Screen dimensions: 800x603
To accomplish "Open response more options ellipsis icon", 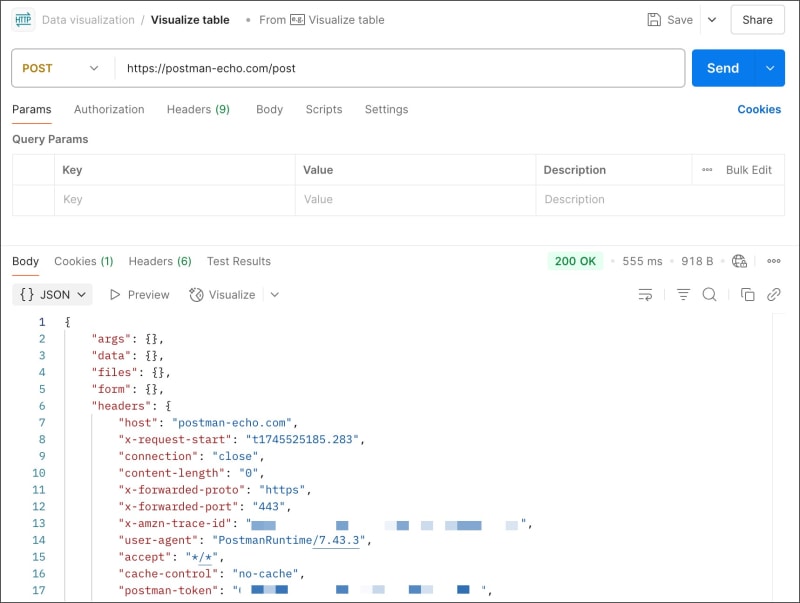I will point(773,261).
